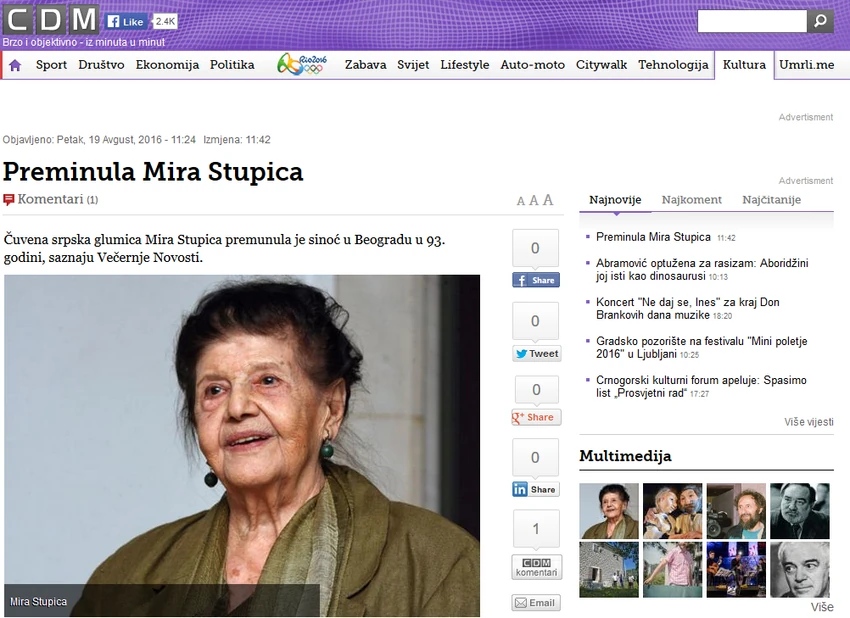850x618 pixels.
Task: Share via LinkedIn Share button
Action: click(535, 489)
